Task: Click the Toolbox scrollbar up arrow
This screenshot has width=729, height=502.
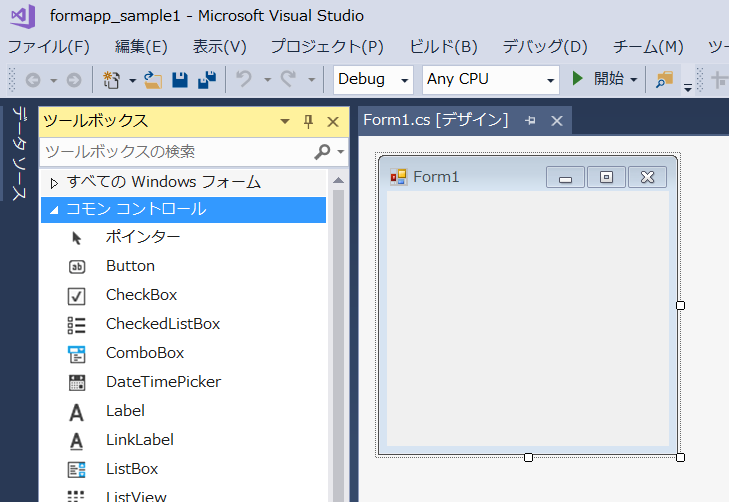Action: (338, 180)
